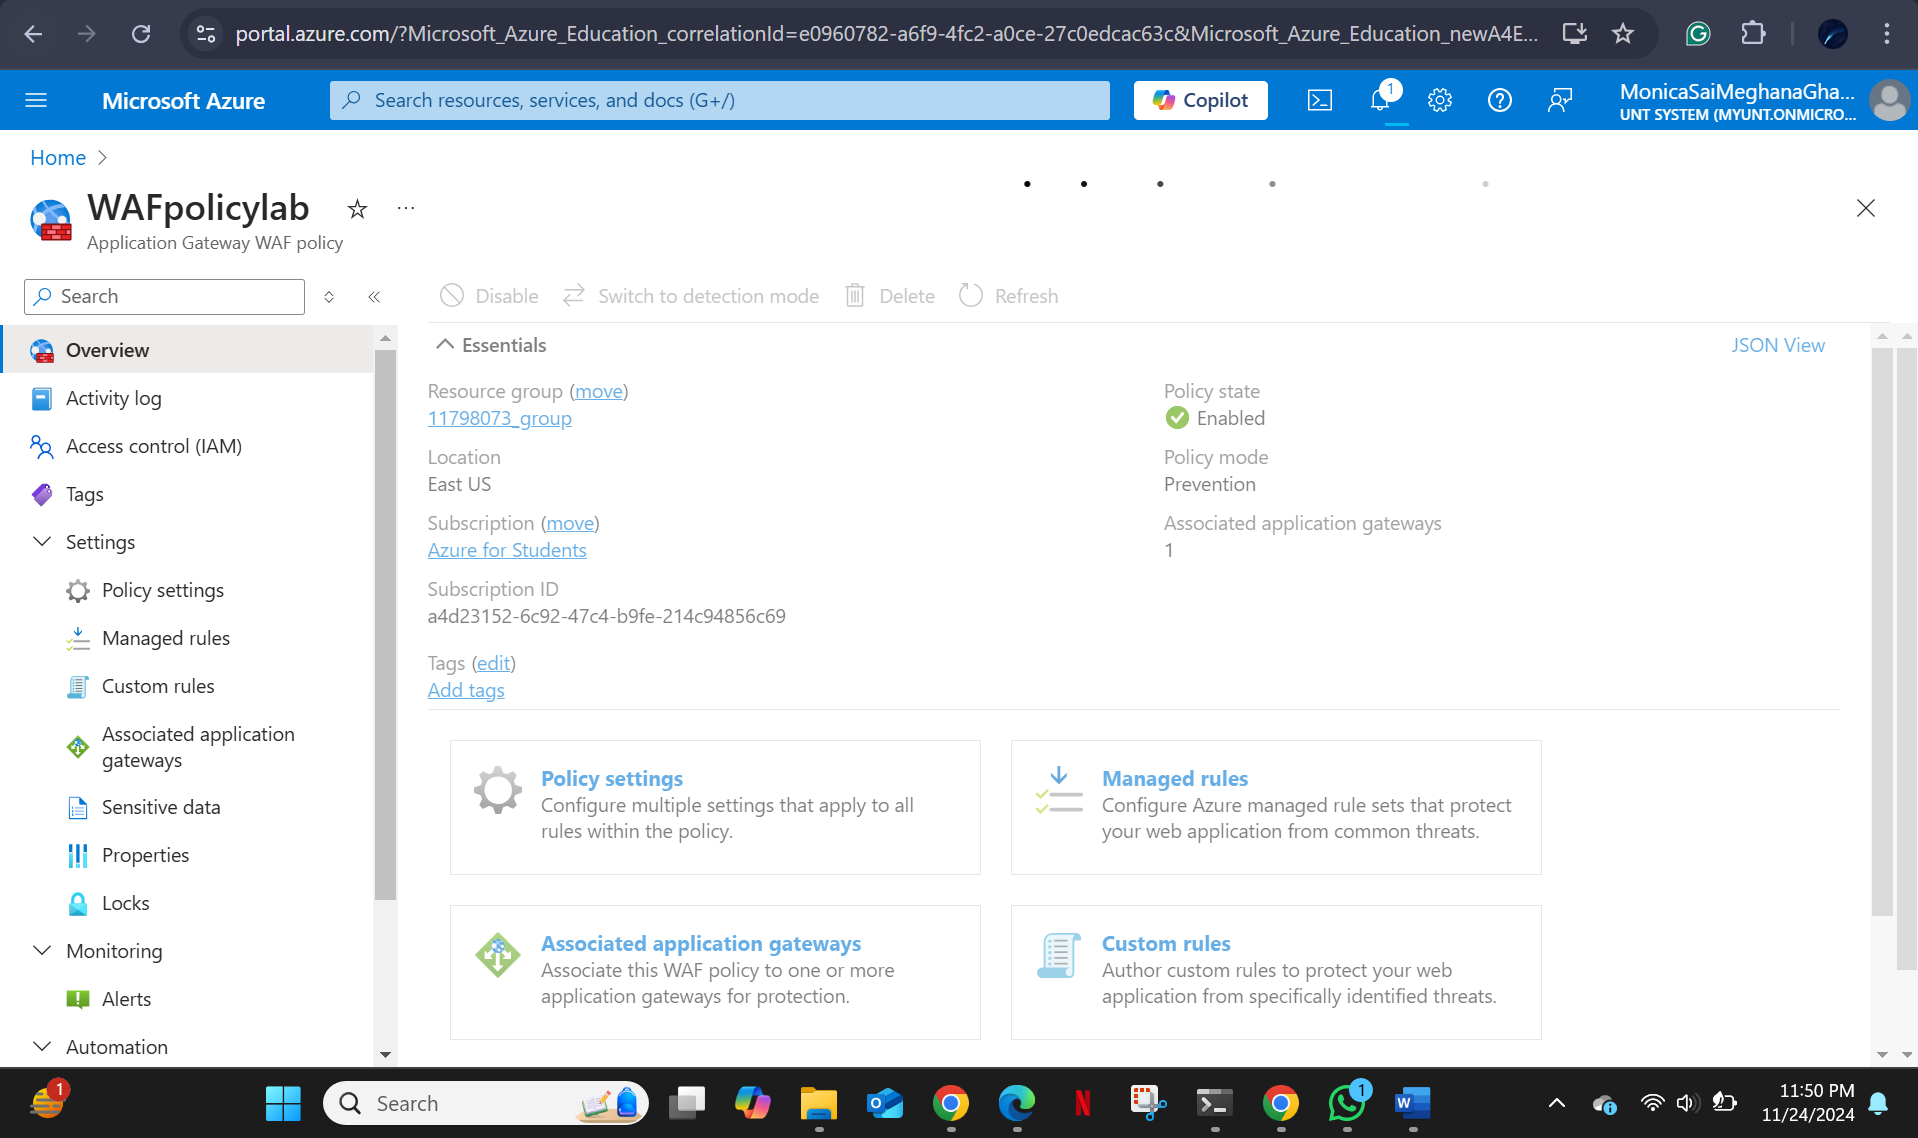Open WhatsApp from the taskbar
1918x1138 pixels.
[x=1347, y=1104]
